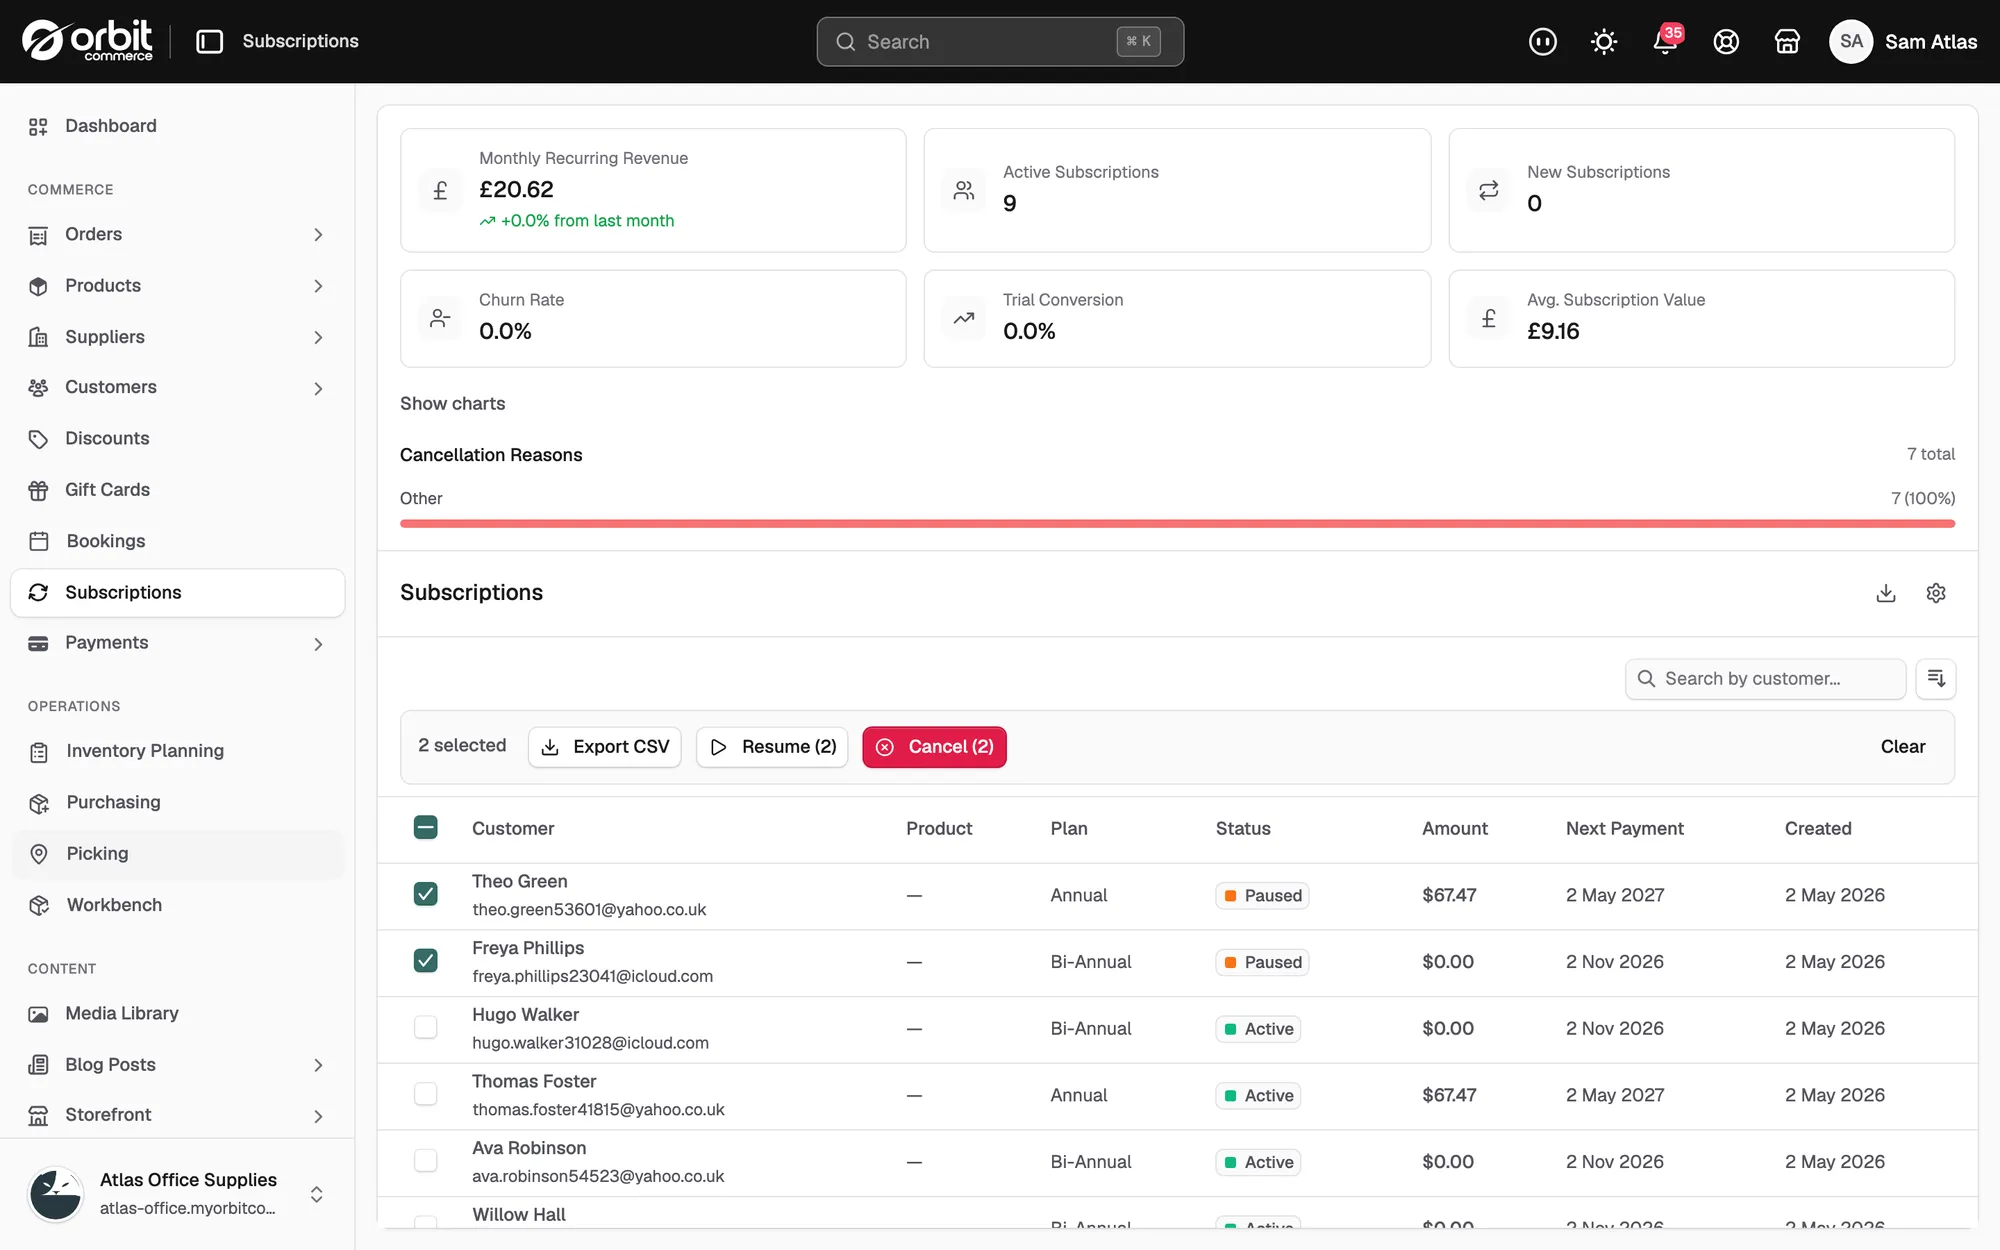Select Subscriptions in the sidebar

[x=178, y=593]
